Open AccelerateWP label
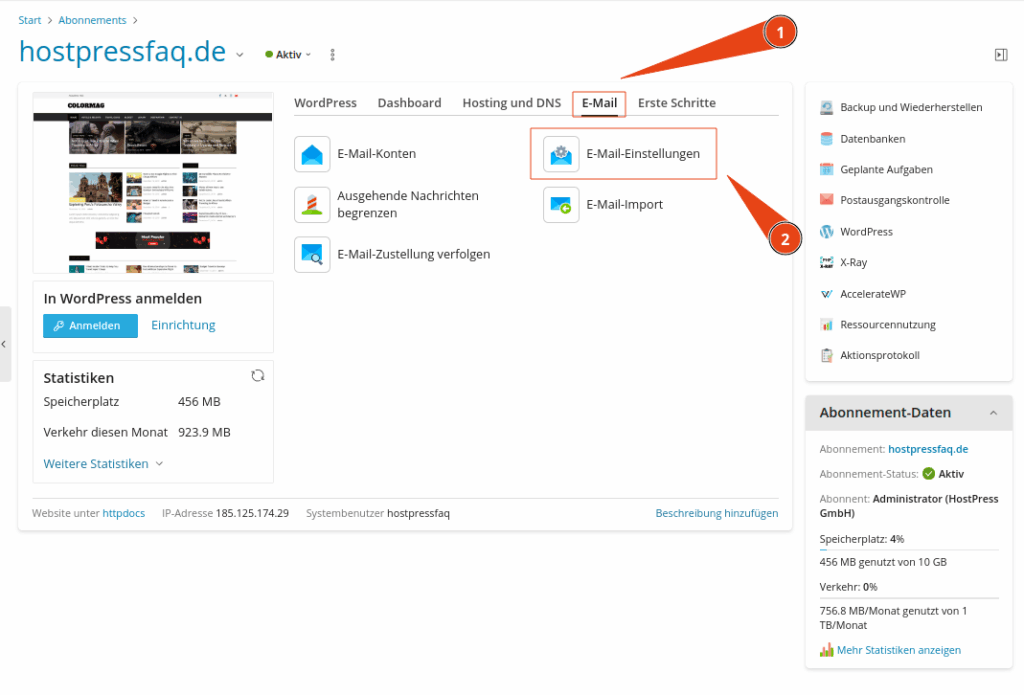 [872, 294]
